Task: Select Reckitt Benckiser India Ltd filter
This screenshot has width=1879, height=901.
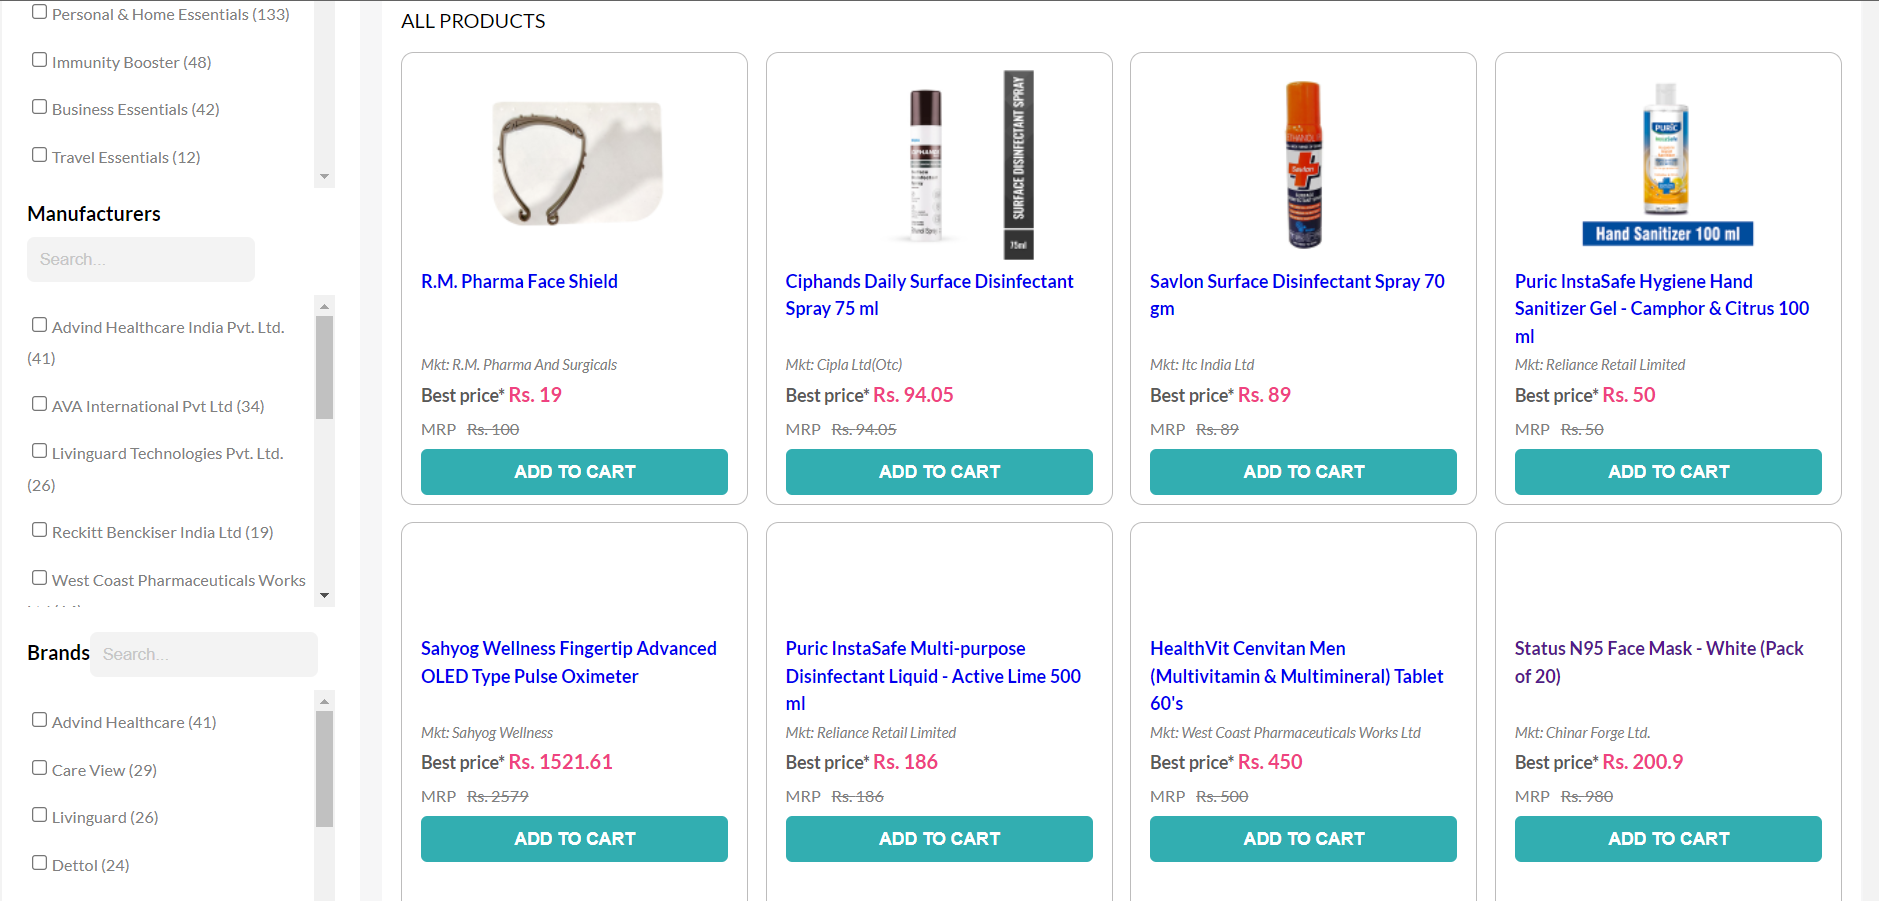Action: 40,528
